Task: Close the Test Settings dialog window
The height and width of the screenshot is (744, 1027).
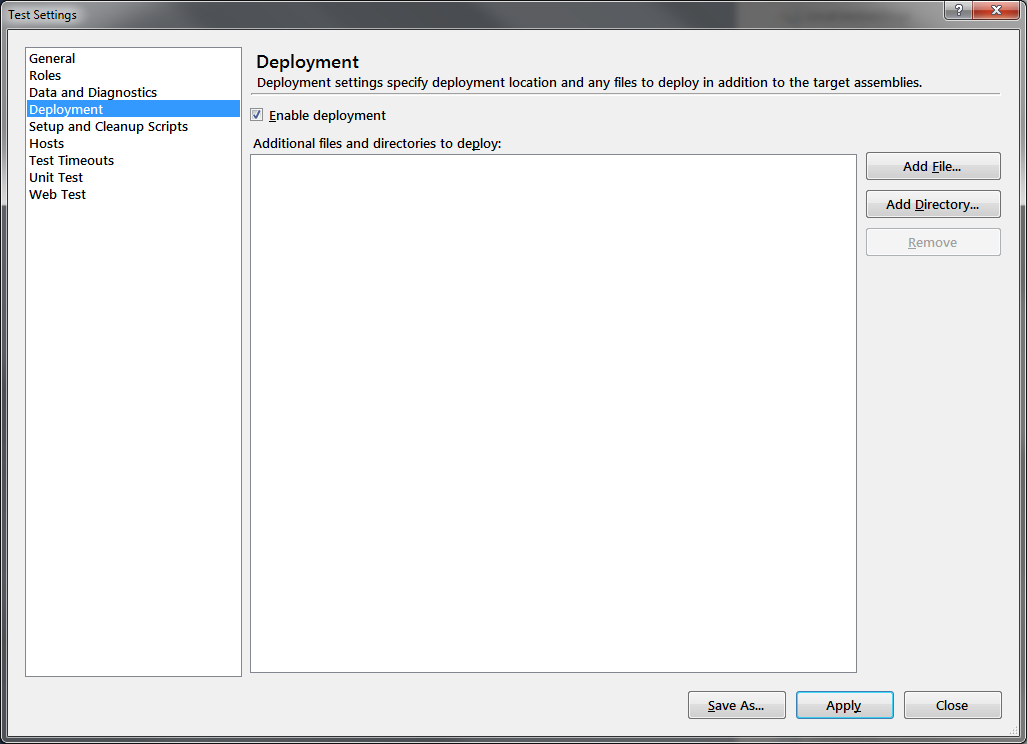Action: tap(996, 10)
